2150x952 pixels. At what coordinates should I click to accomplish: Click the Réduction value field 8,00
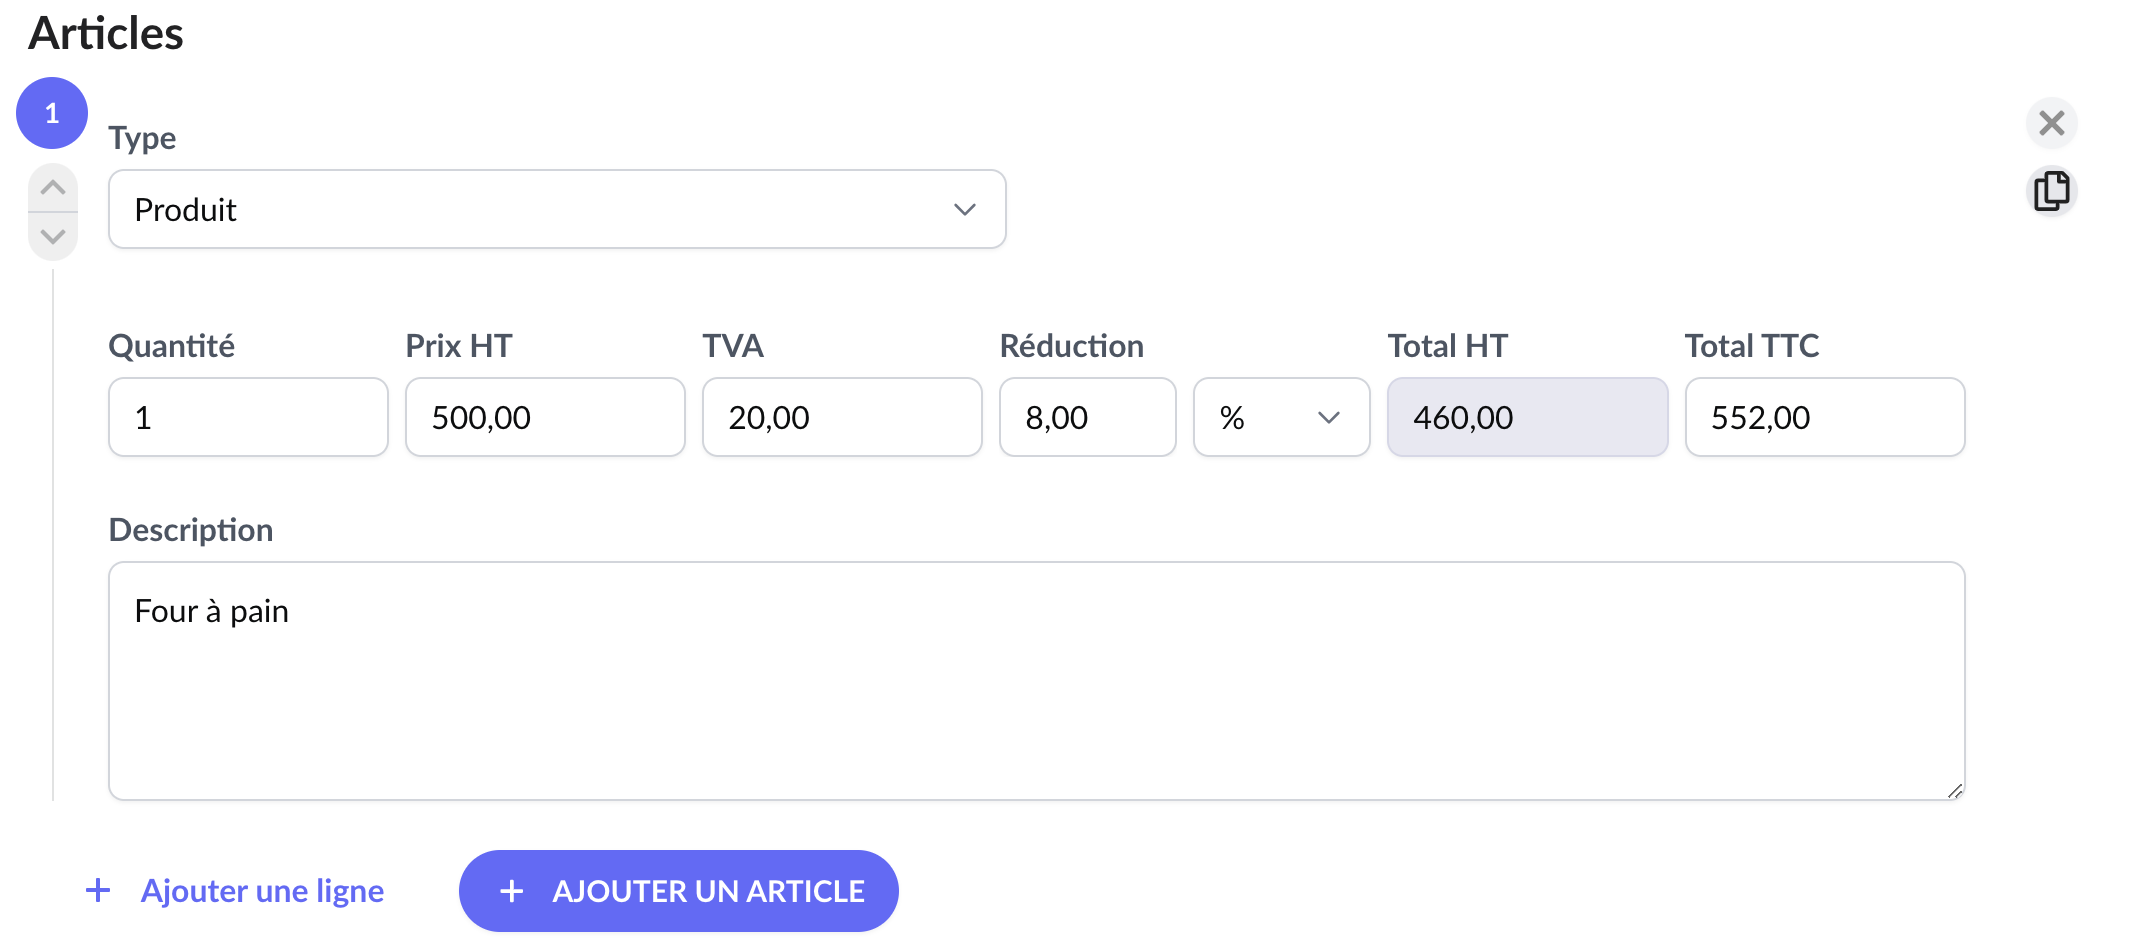pyautogui.click(x=1087, y=417)
